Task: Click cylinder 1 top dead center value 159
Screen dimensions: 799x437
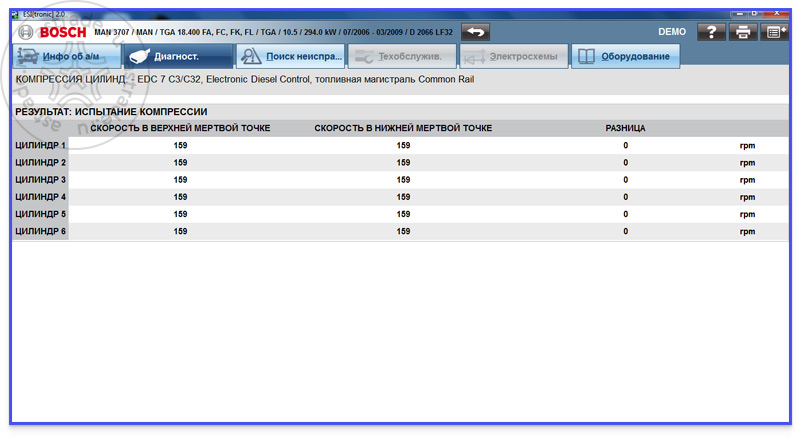Action: click(x=180, y=145)
